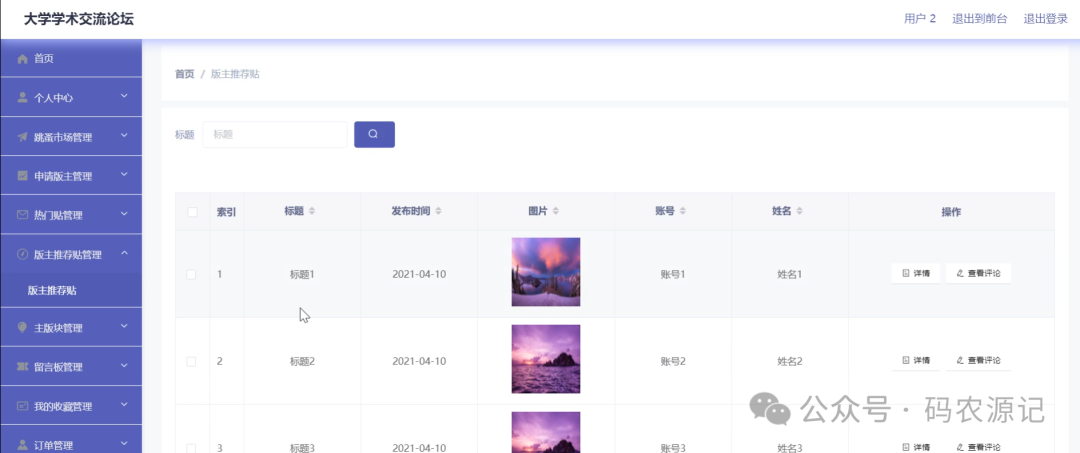Click the chart icon beside 申请版主管理
This screenshot has height=453, width=1080.
(22, 176)
